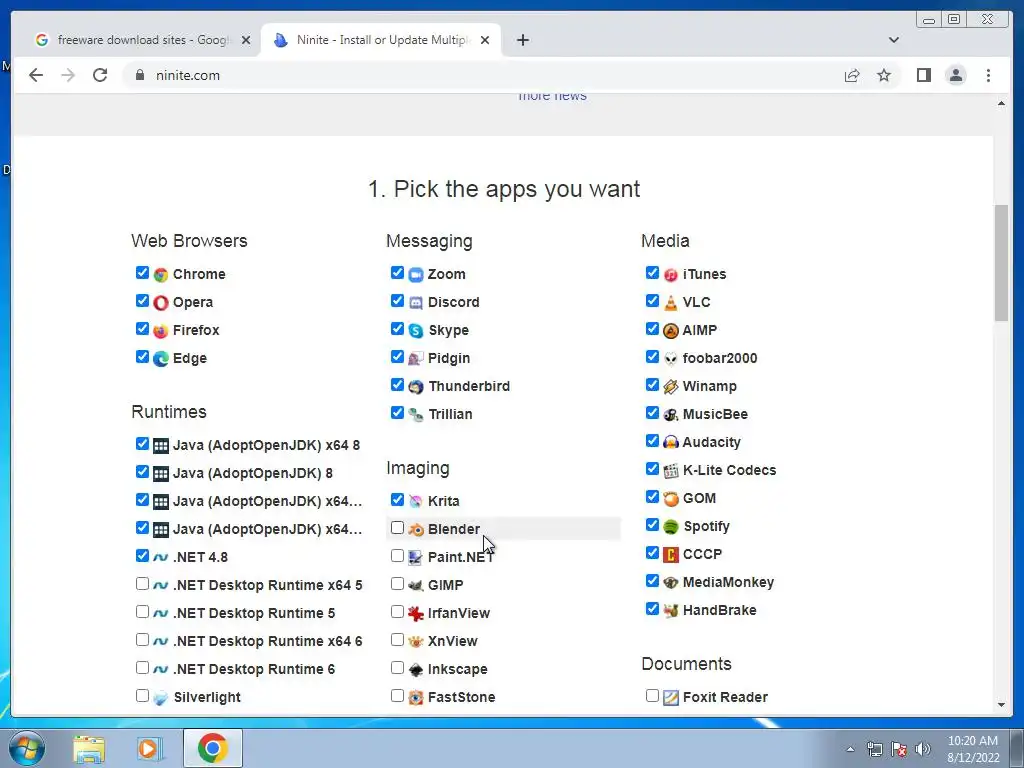Uncheck the K-Lite Codecs checkbox
1024x768 pixels.
tap(652, 469)
